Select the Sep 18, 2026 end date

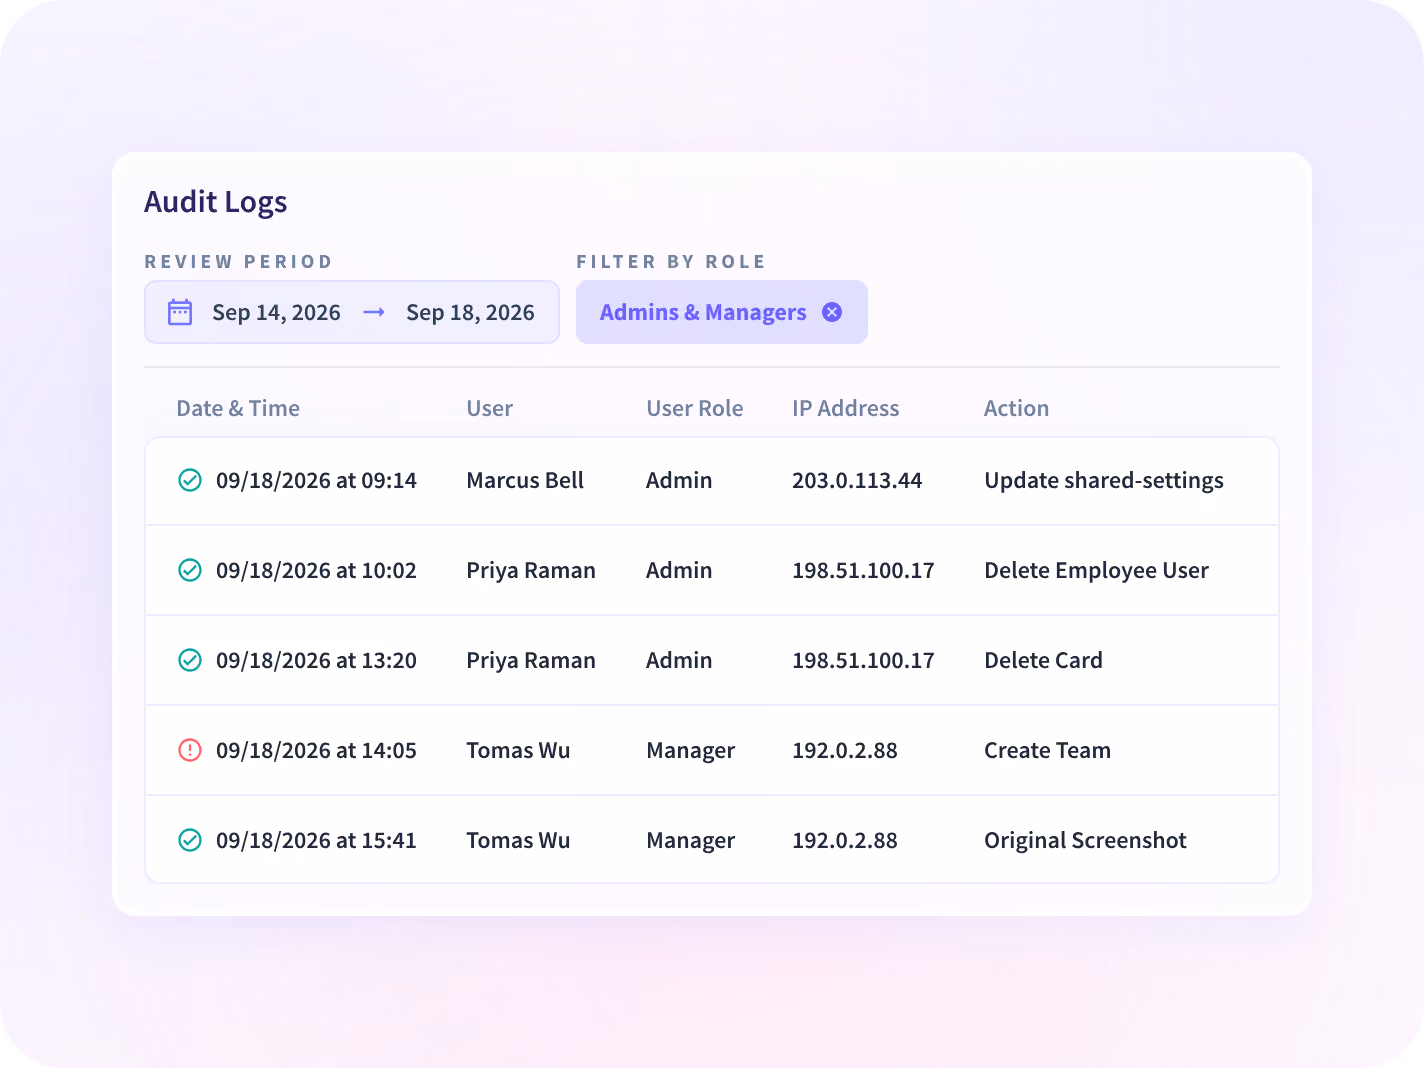(x=470, y=313)
